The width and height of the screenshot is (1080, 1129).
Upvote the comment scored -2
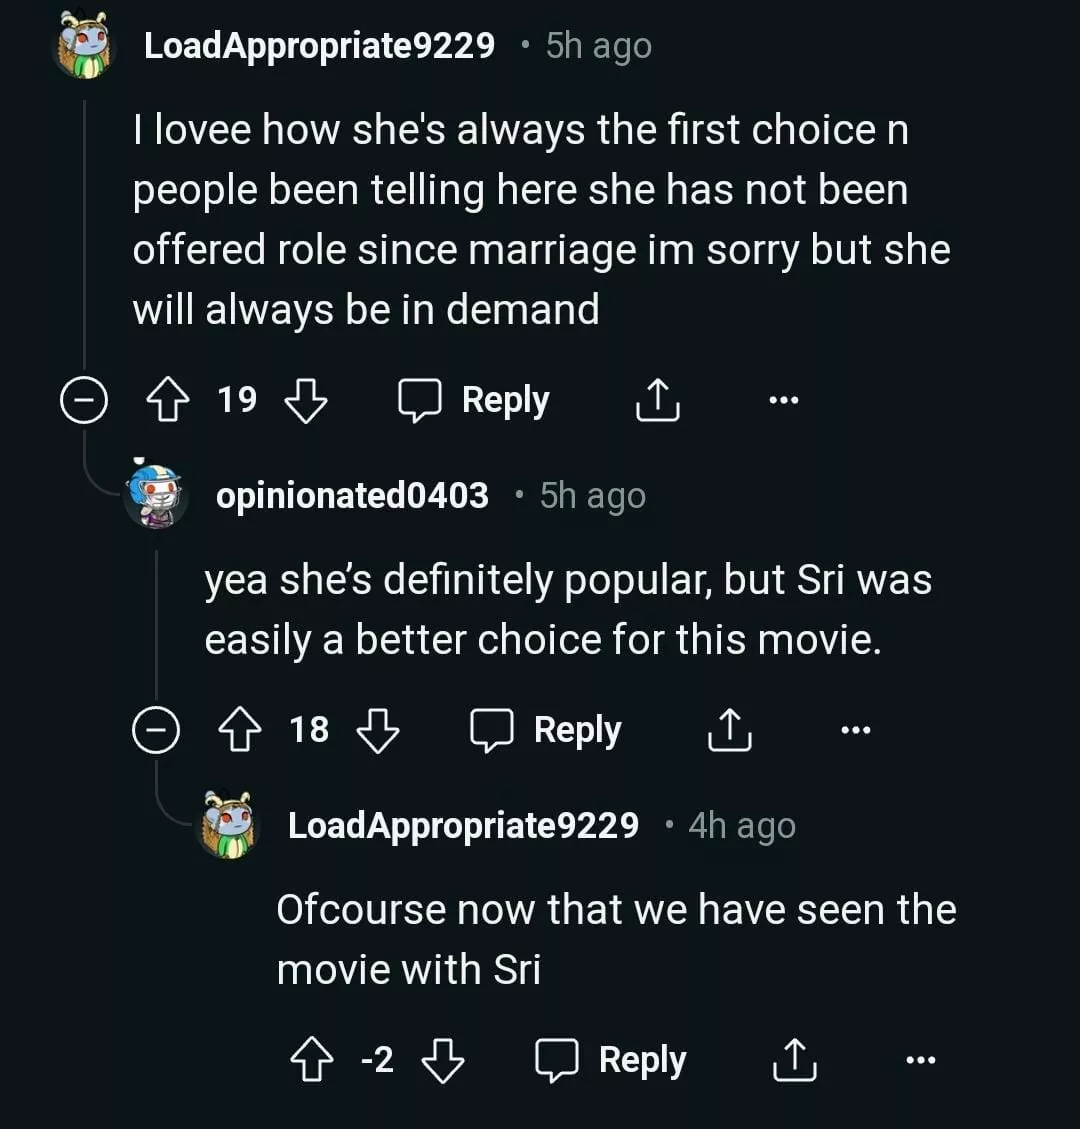(310, 1061)
